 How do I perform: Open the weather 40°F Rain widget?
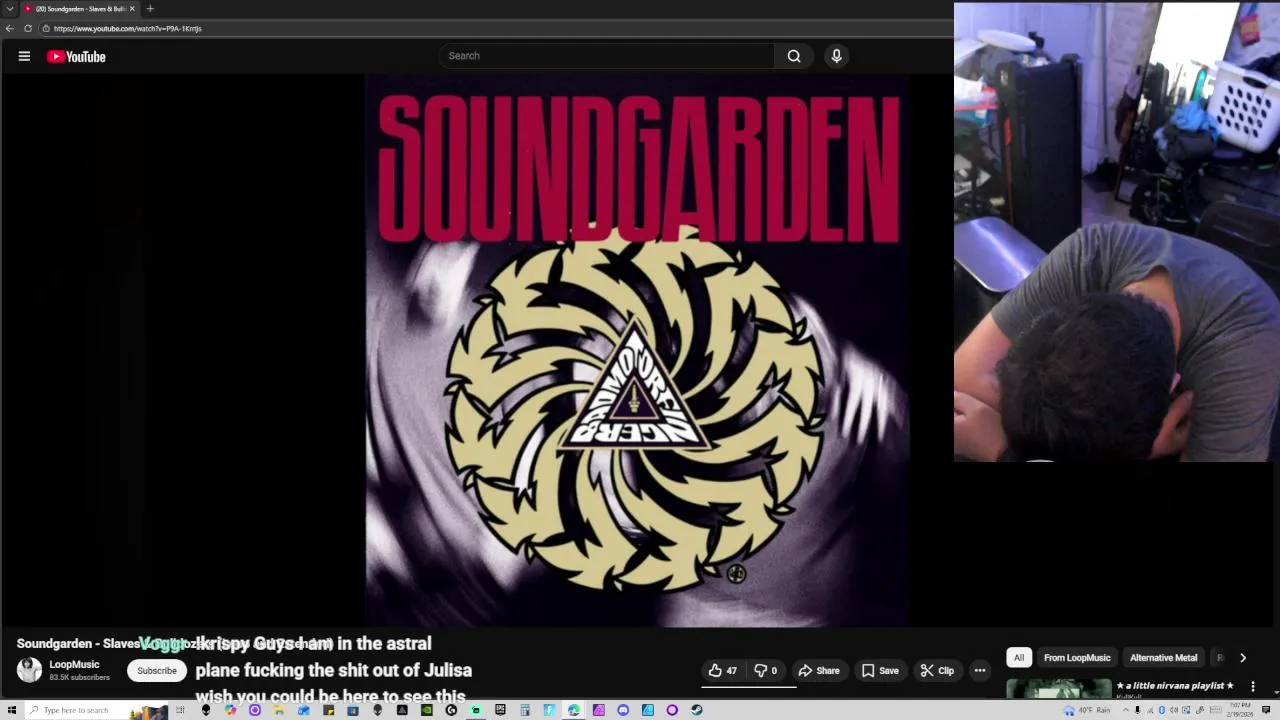click(x=1087, y=710)
